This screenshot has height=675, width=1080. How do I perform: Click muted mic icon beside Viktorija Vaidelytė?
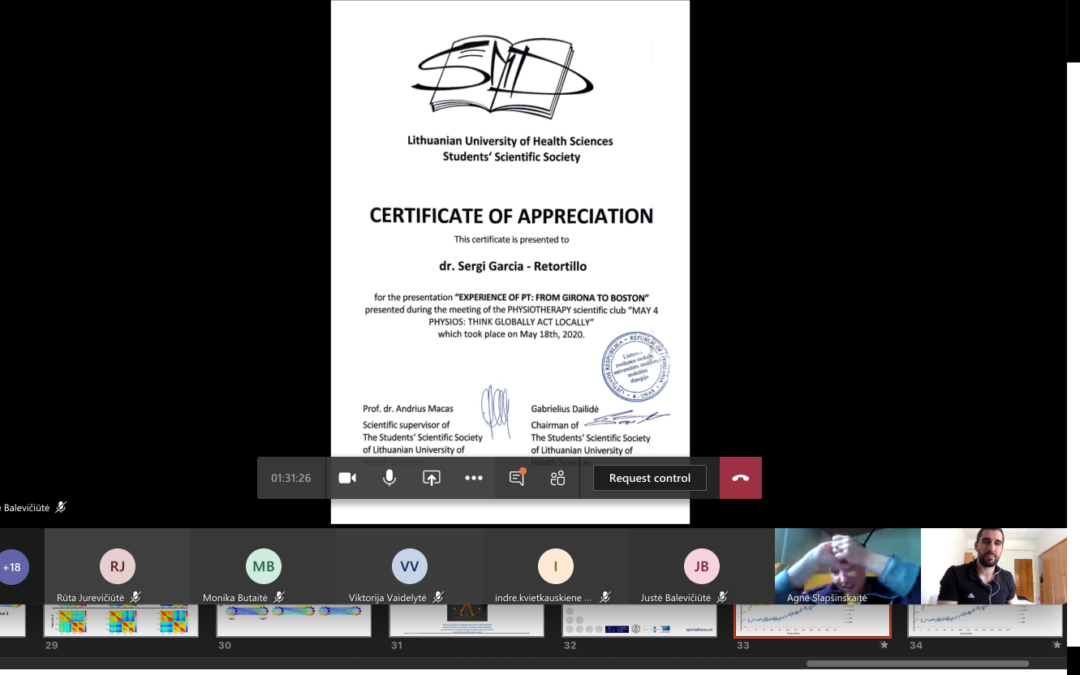(x=438, y=597)
